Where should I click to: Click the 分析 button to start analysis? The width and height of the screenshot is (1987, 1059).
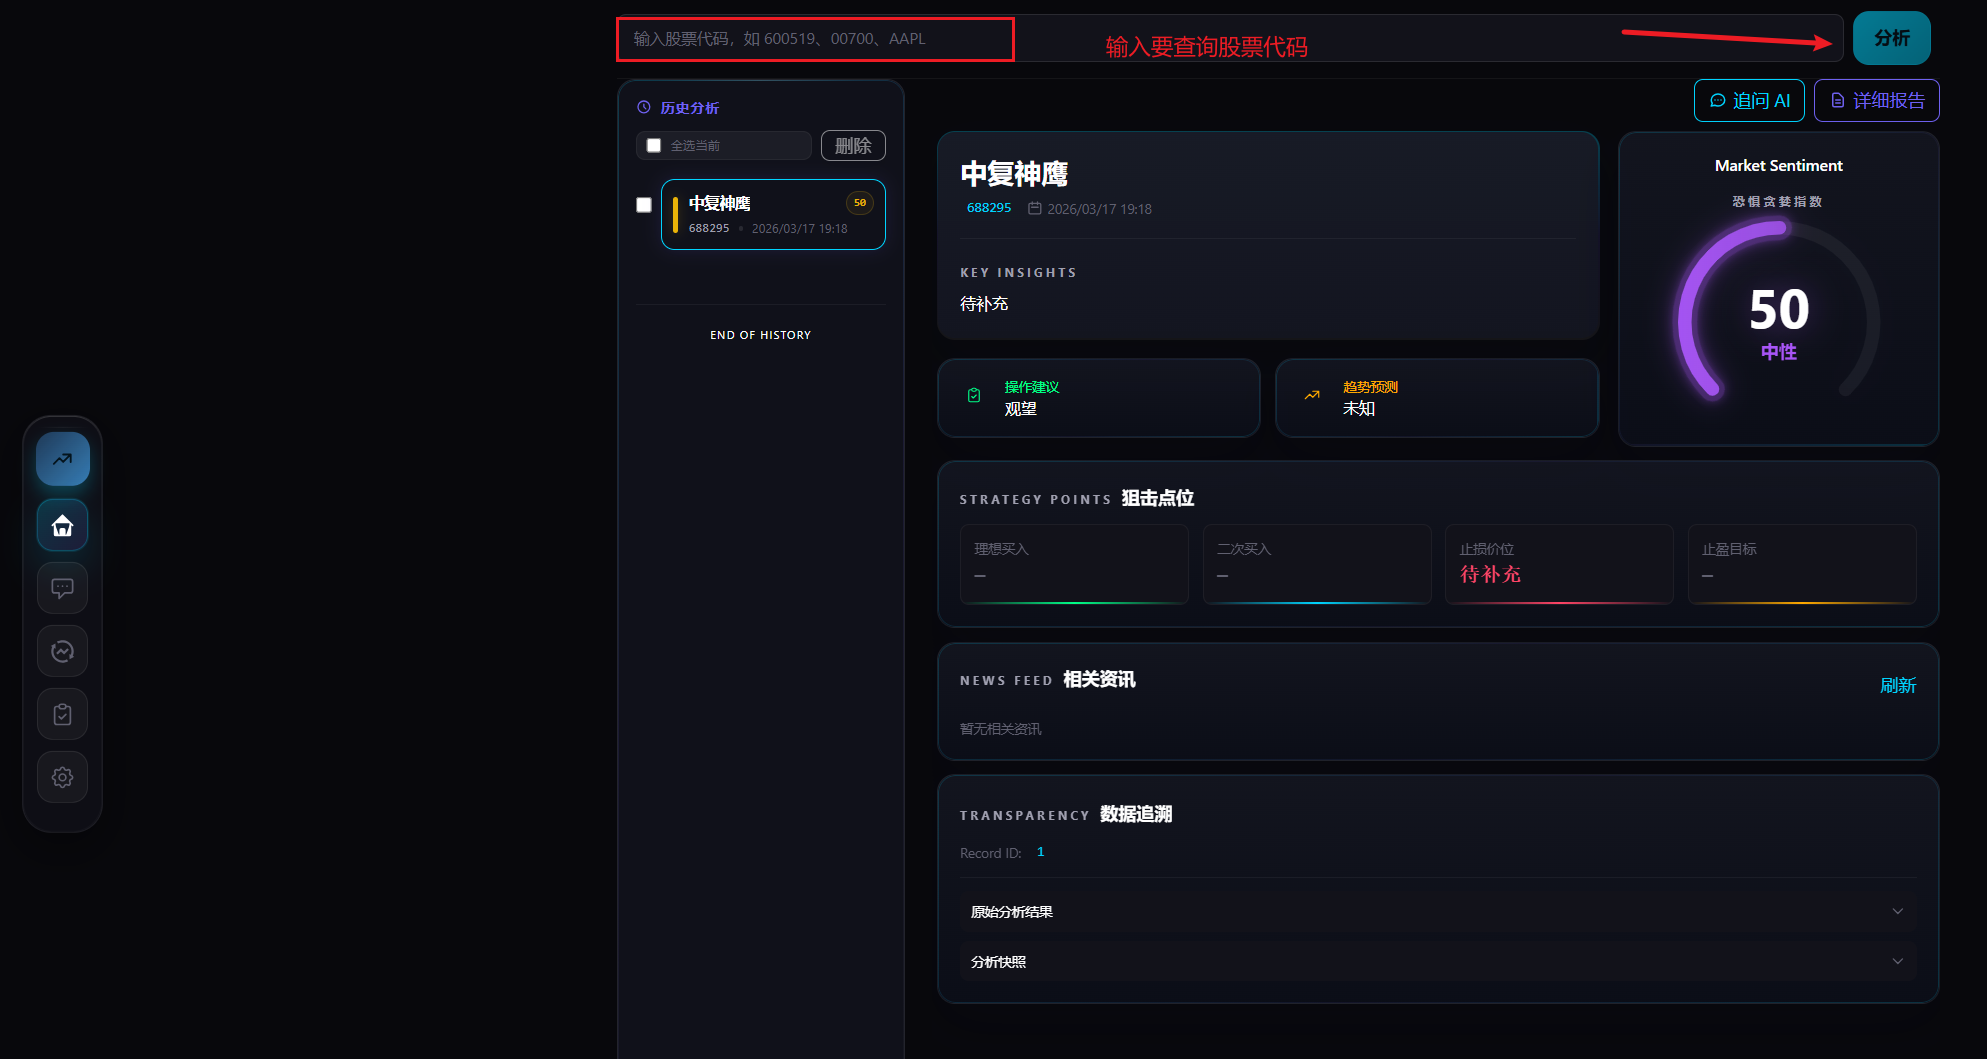[1891, 37]
